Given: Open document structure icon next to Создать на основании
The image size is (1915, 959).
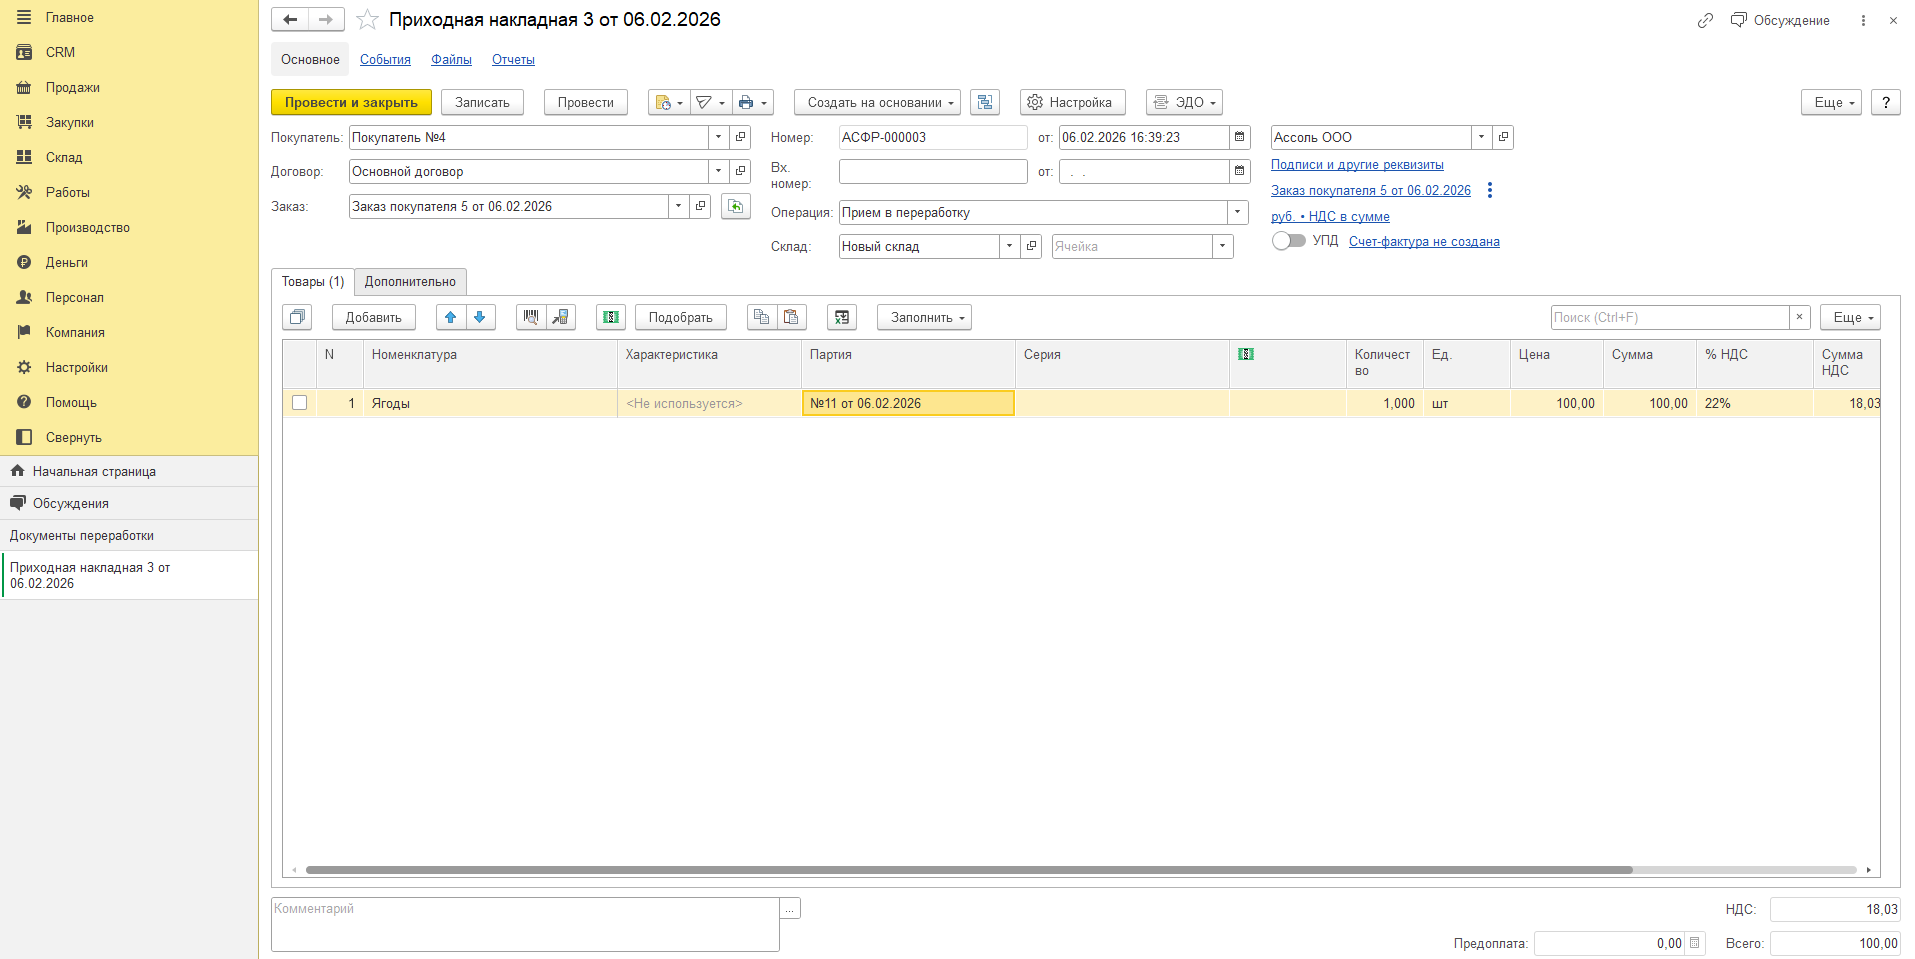Looking at the screenshot, I should pyautogui.click(x=985, y=102).
